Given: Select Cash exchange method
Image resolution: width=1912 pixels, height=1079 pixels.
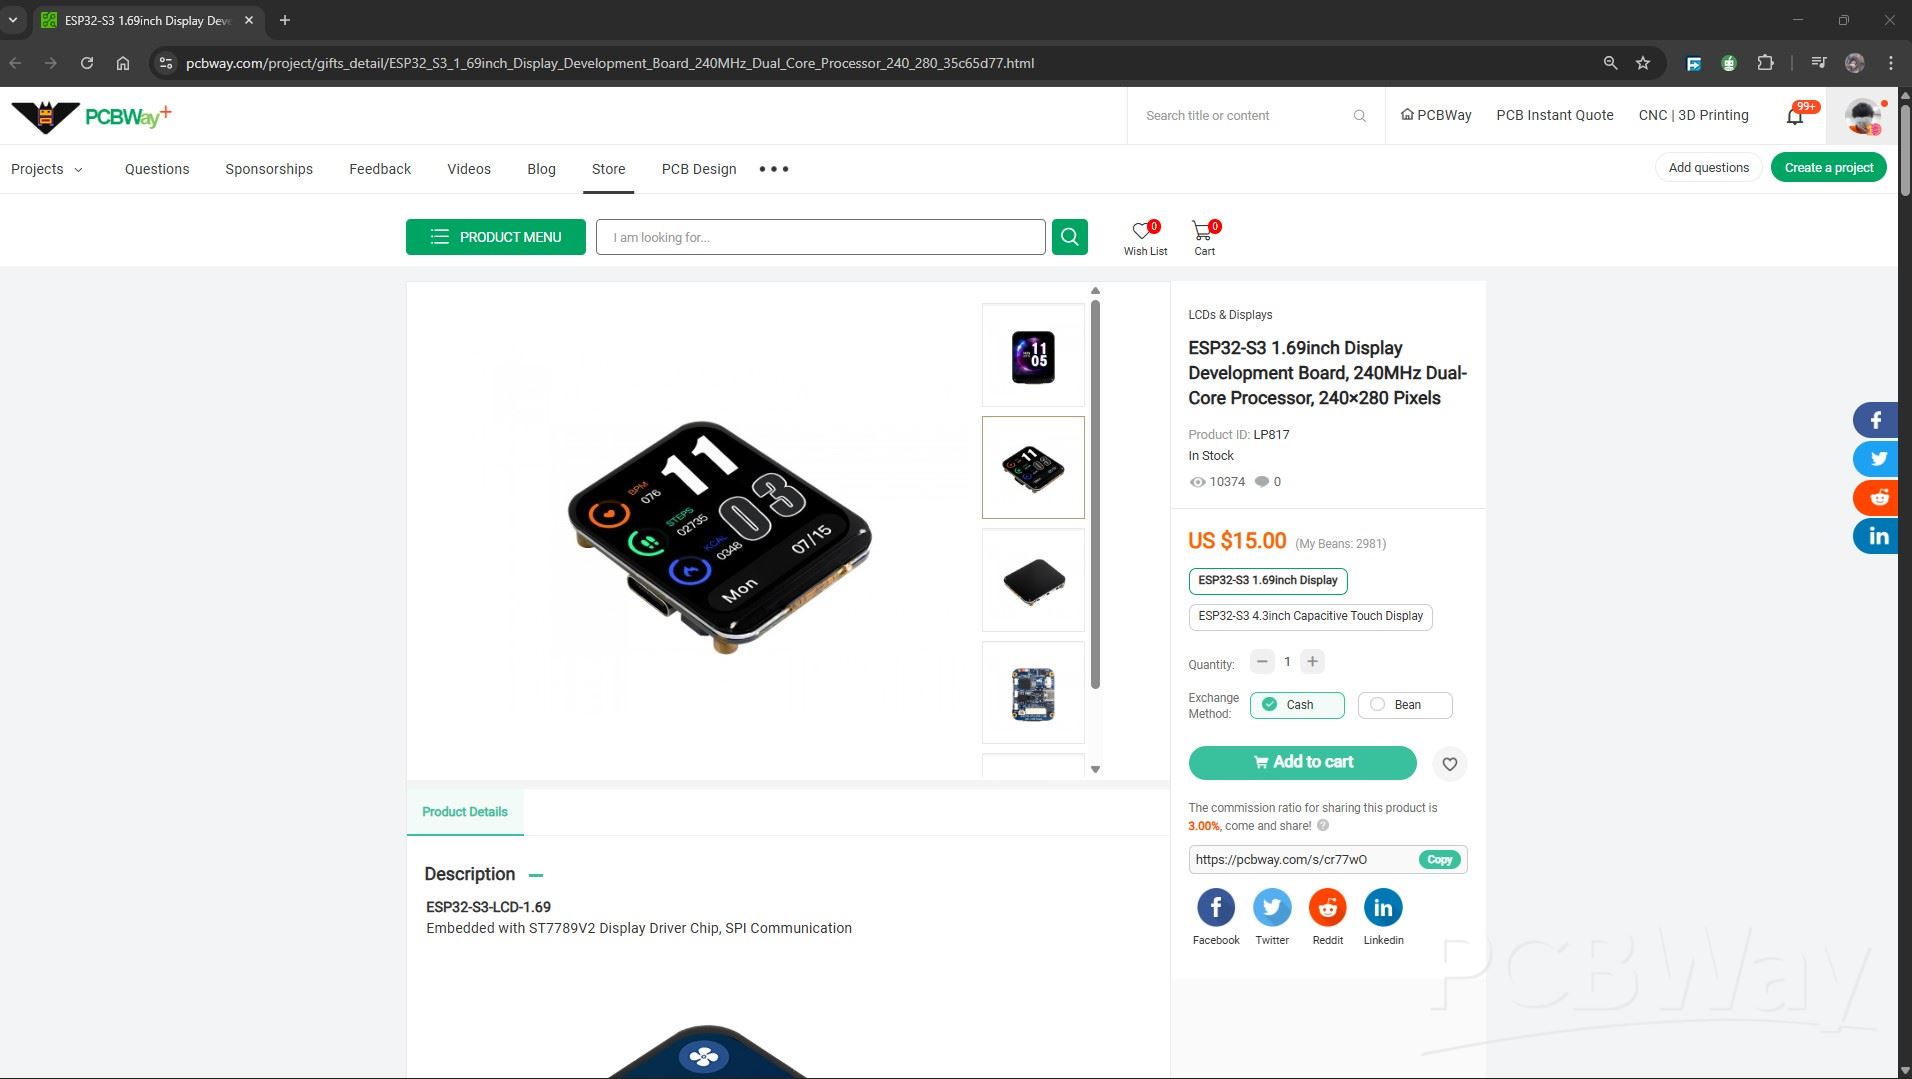Looking at the screenshot, I should [1297, 705].
